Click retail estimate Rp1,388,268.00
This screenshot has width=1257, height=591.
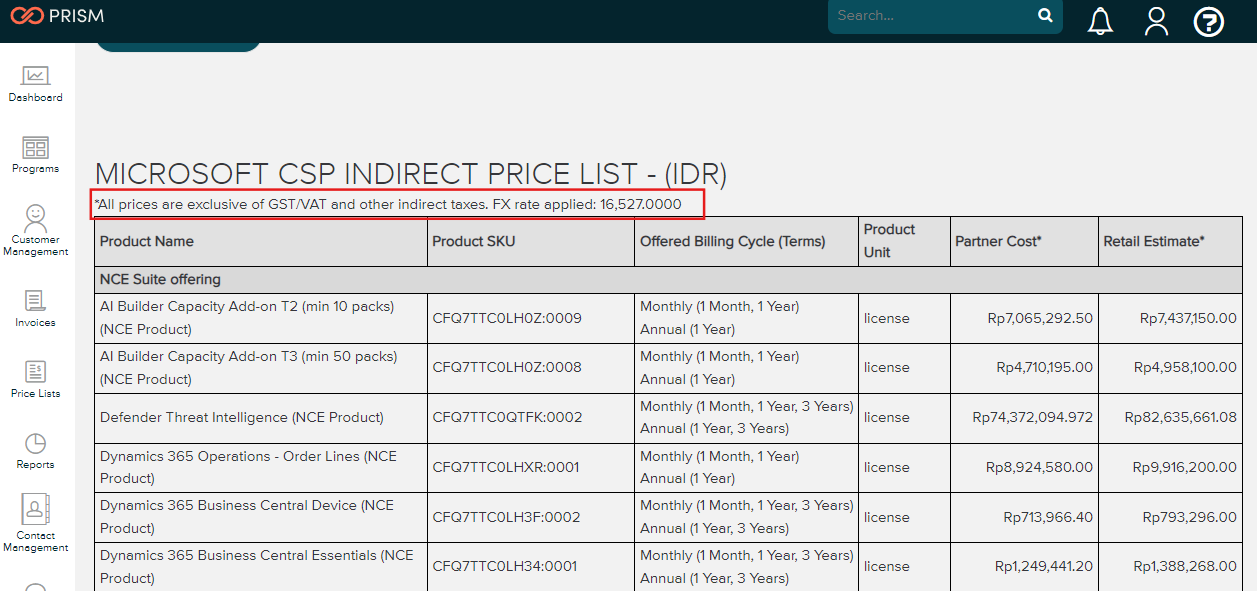tap(1185, 567)
